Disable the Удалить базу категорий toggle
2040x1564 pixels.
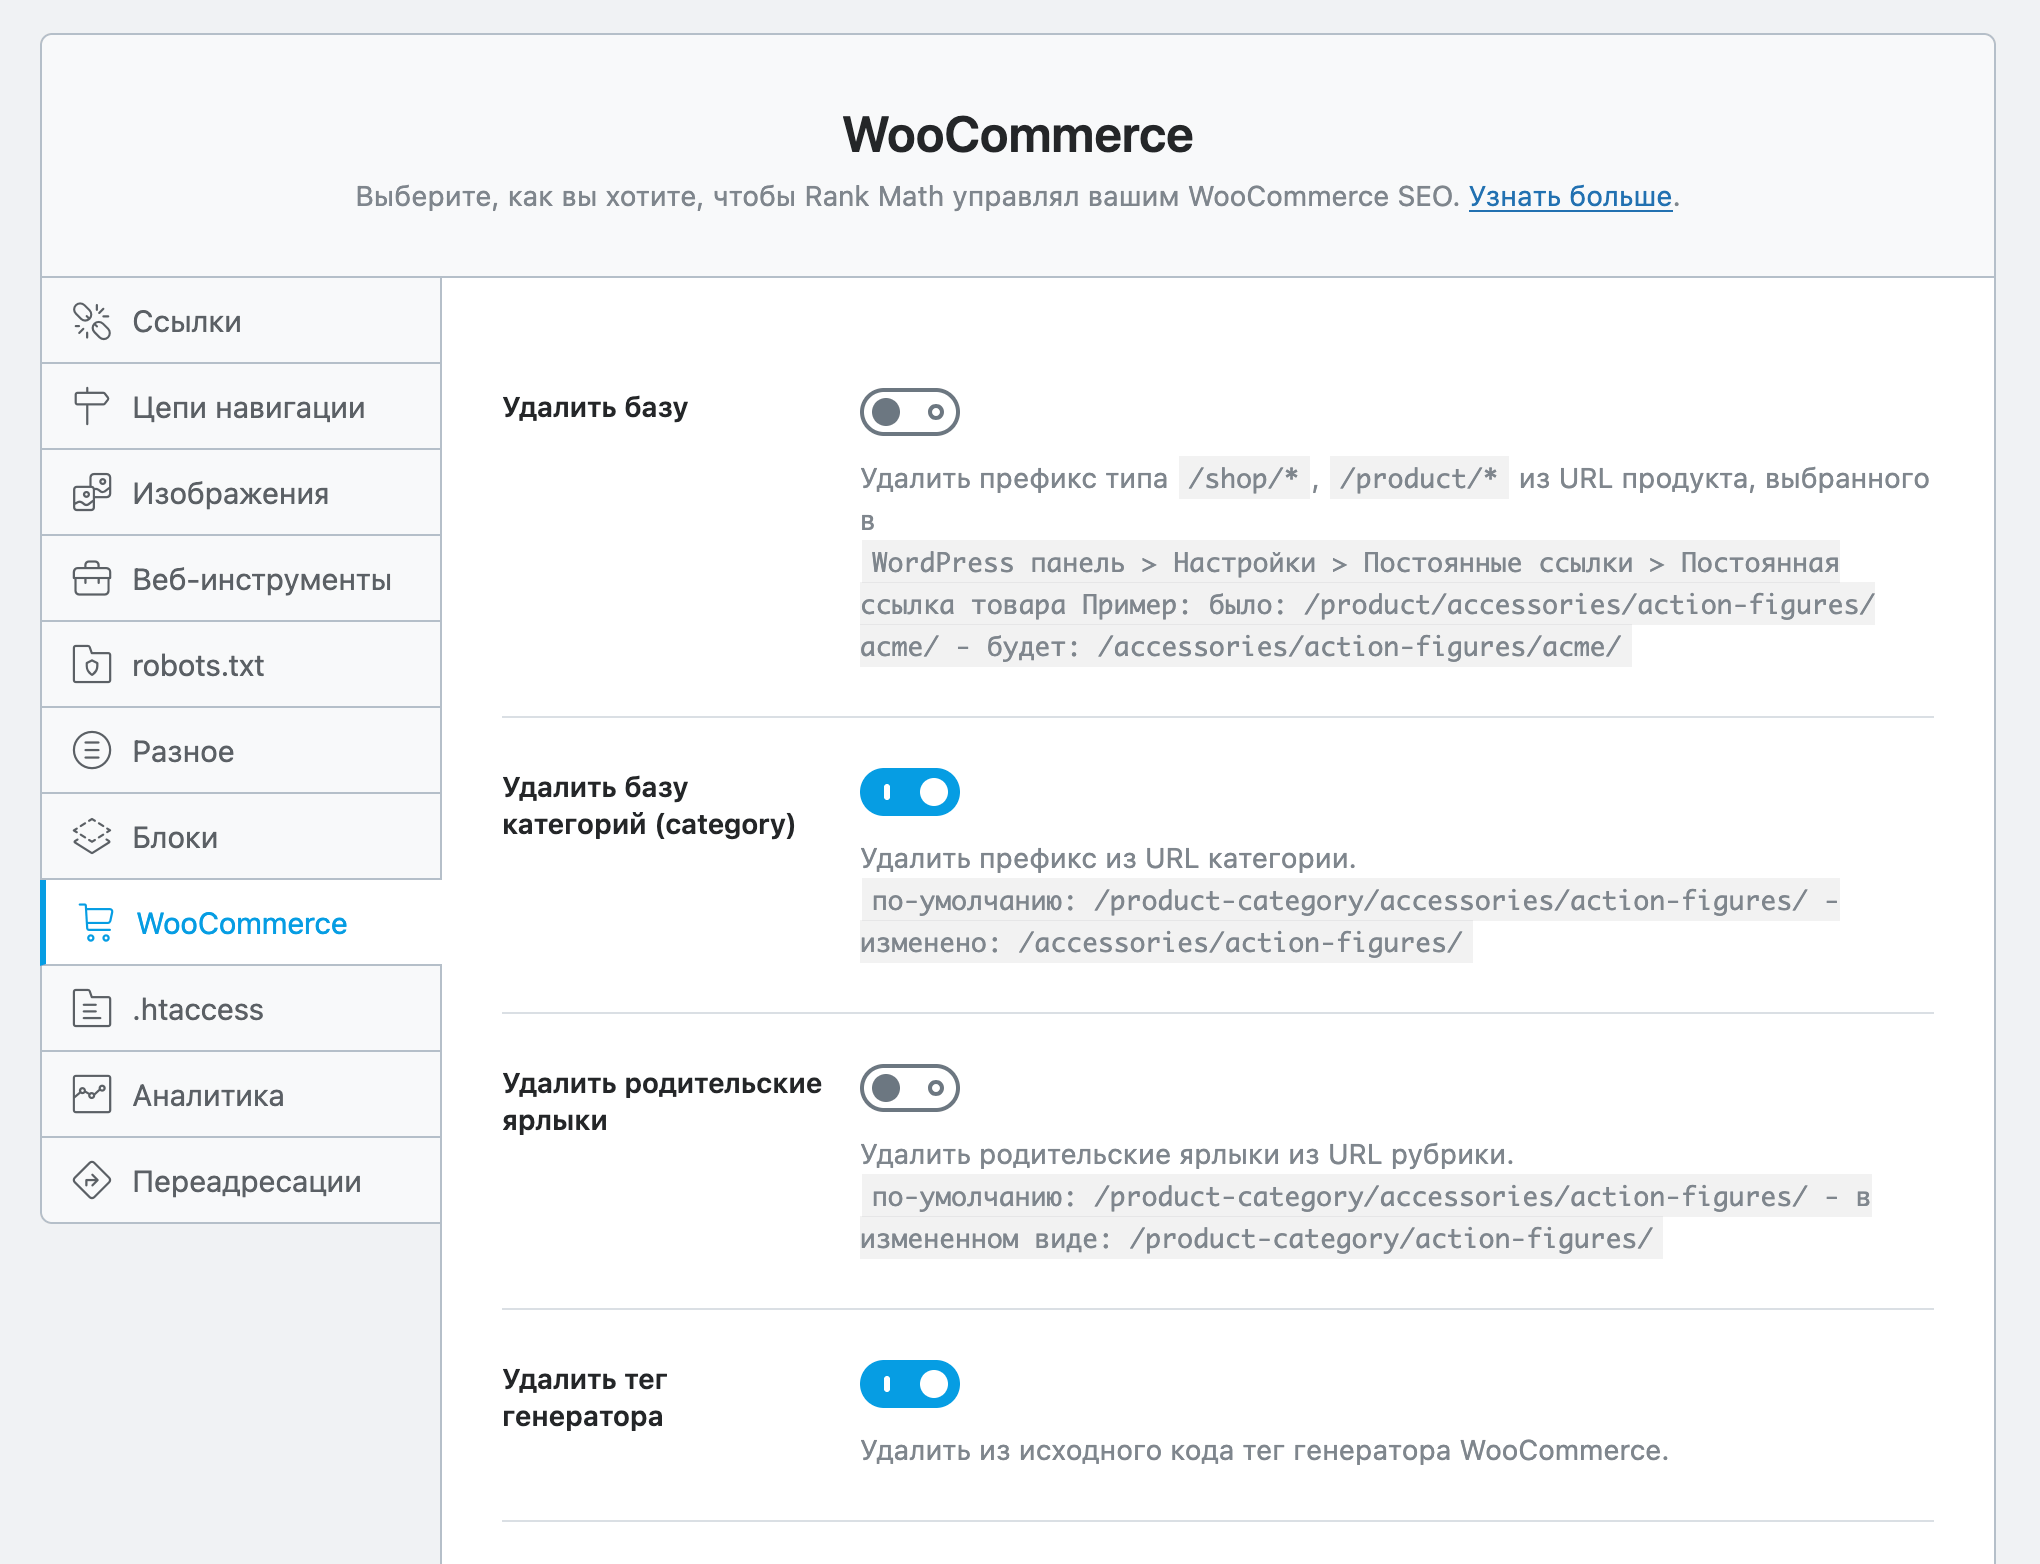(x=910, y=792)
